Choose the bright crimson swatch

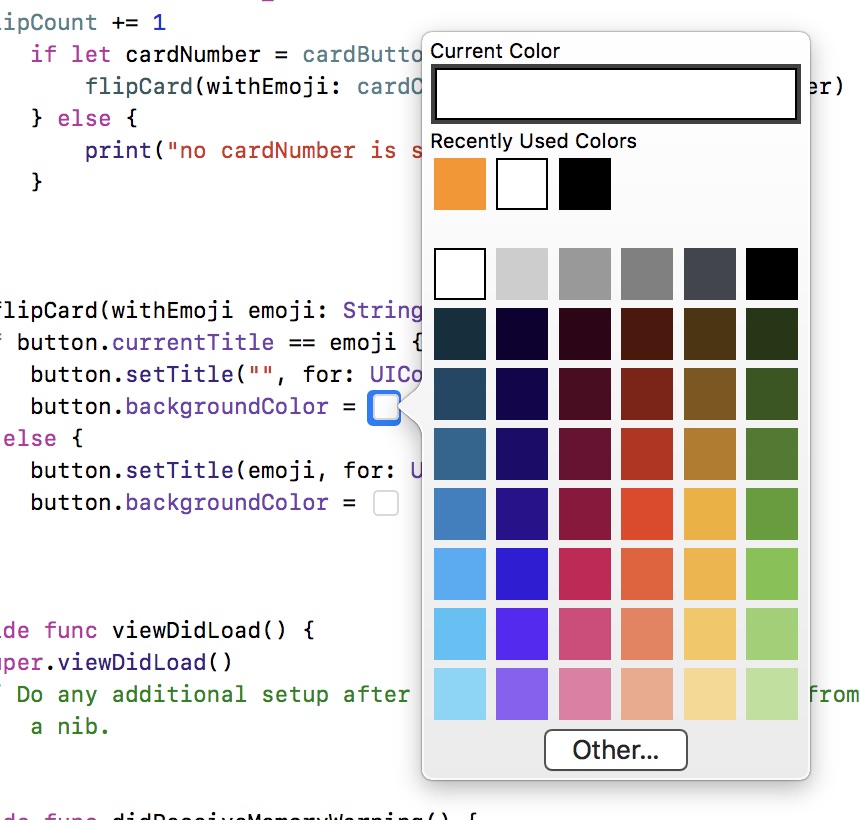pyautogui.click(x=585, y=574)
